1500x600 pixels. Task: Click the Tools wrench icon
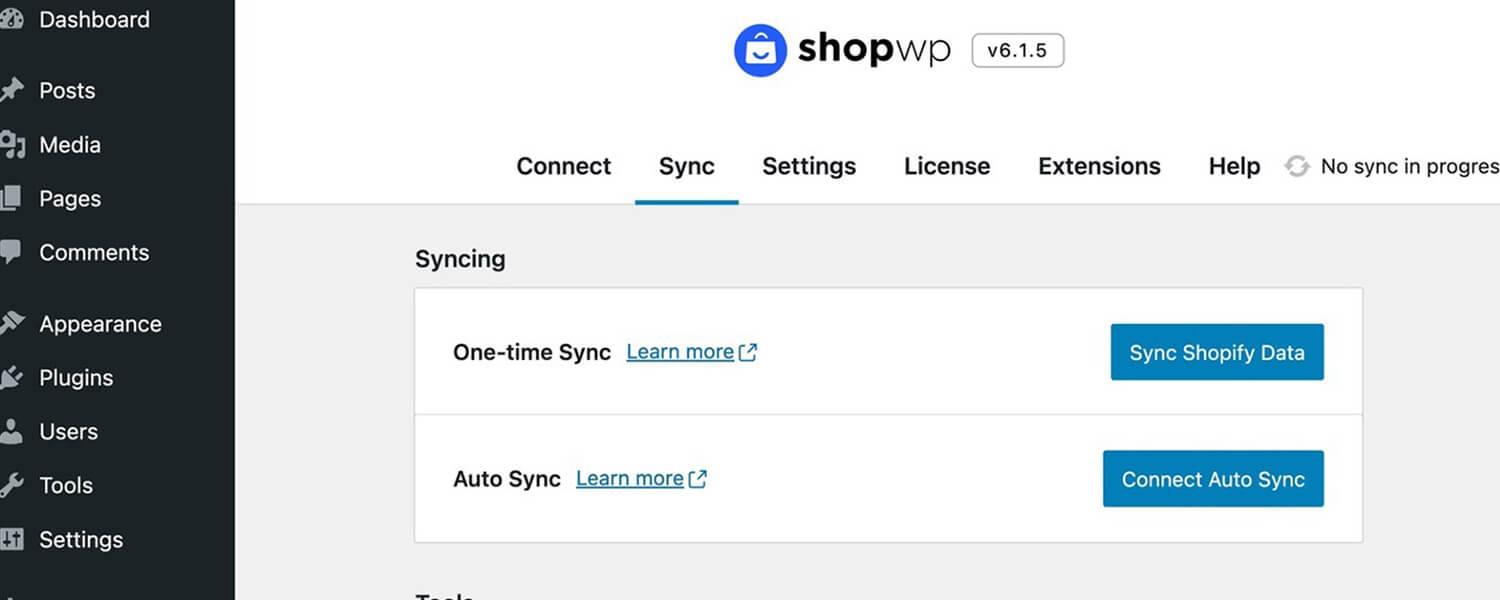pyautogui.click(x=11, y=486)
